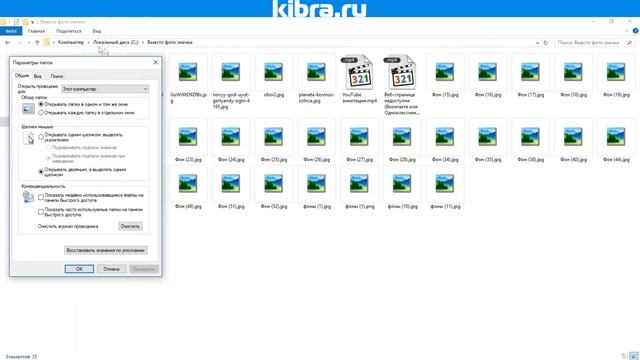Open Explorer help question mark icon
640x360 pixels.
(636, 31)
